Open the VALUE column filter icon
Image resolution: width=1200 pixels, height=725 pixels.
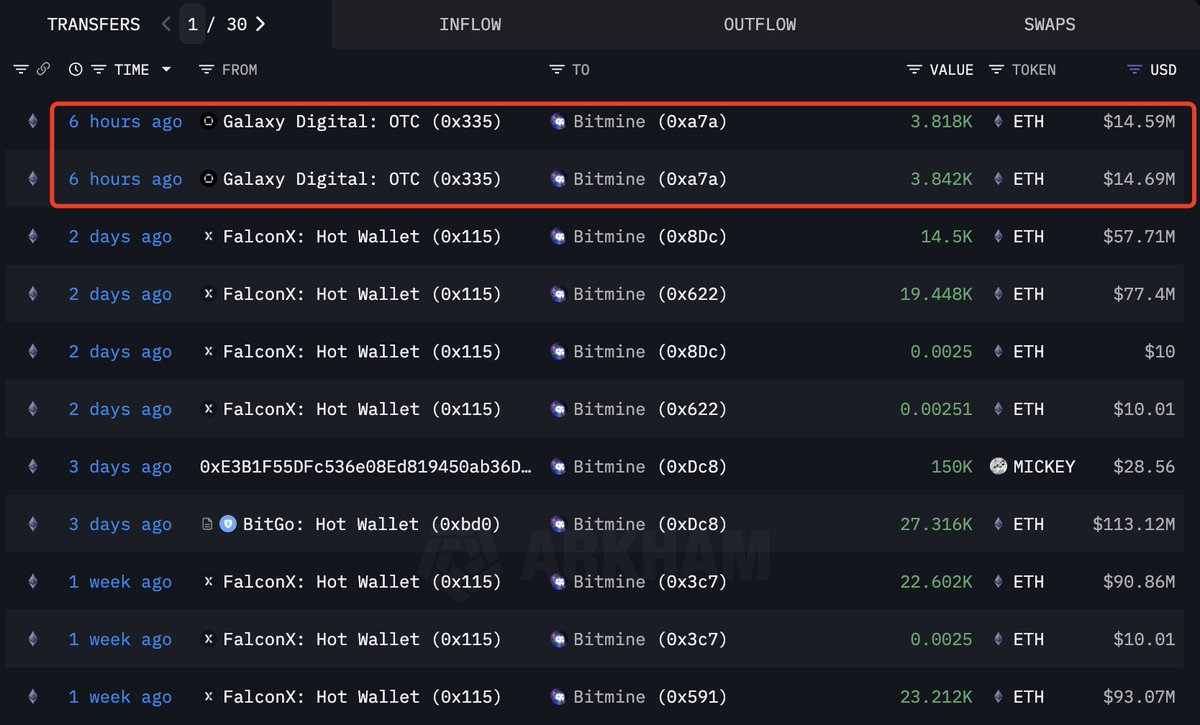tap(914, 69)
